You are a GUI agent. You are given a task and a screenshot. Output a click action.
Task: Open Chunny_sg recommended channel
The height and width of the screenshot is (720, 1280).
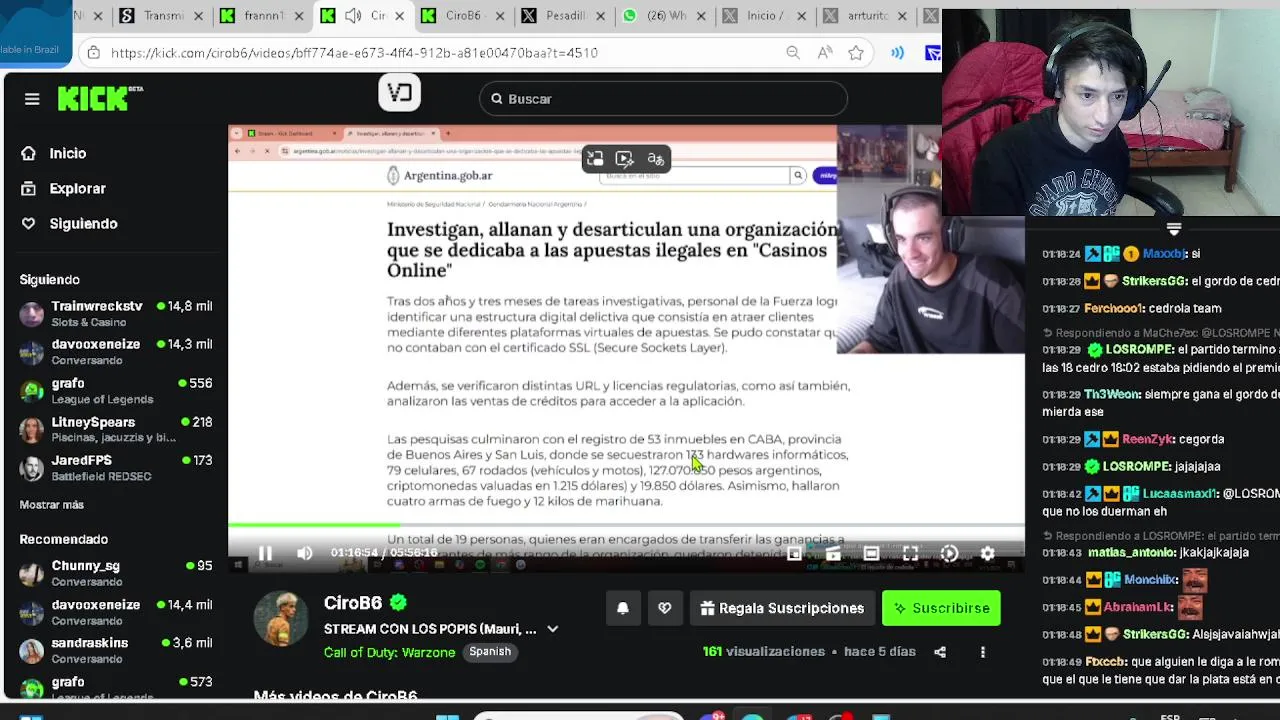pyautogui.click(x=116, y=573)
